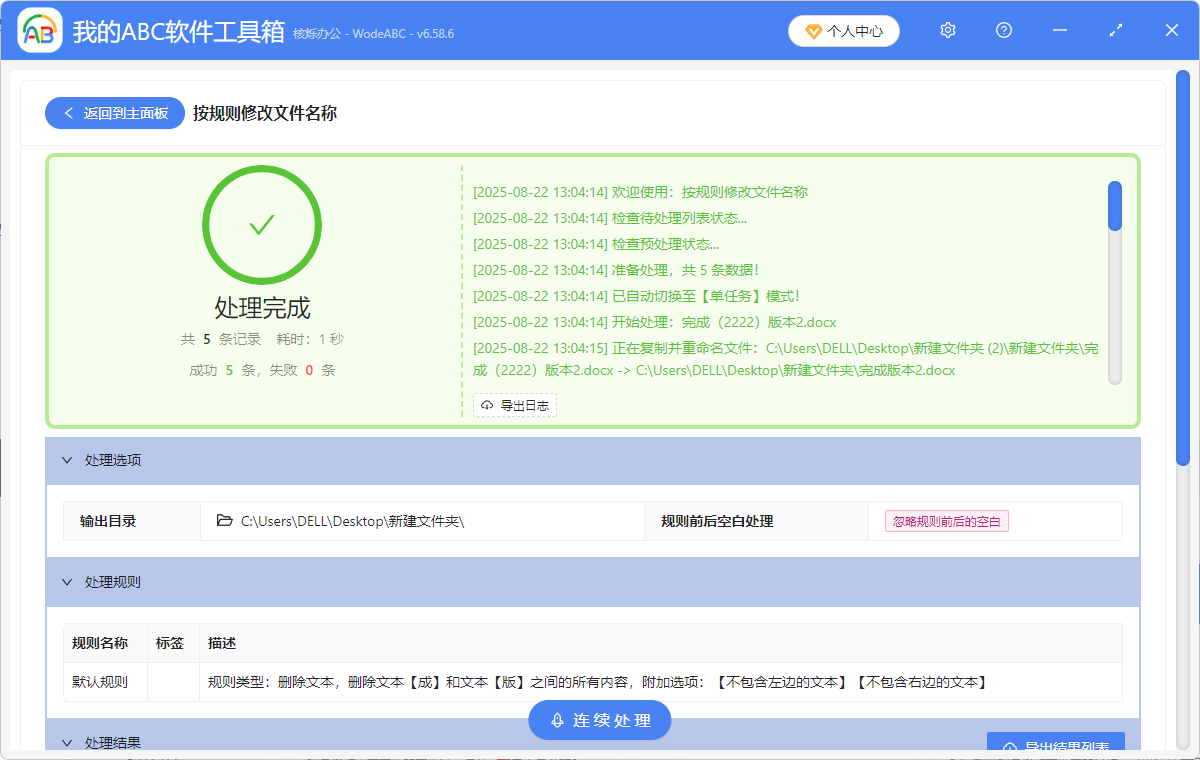Open the 个人中心 menu

tap(843, 30)
